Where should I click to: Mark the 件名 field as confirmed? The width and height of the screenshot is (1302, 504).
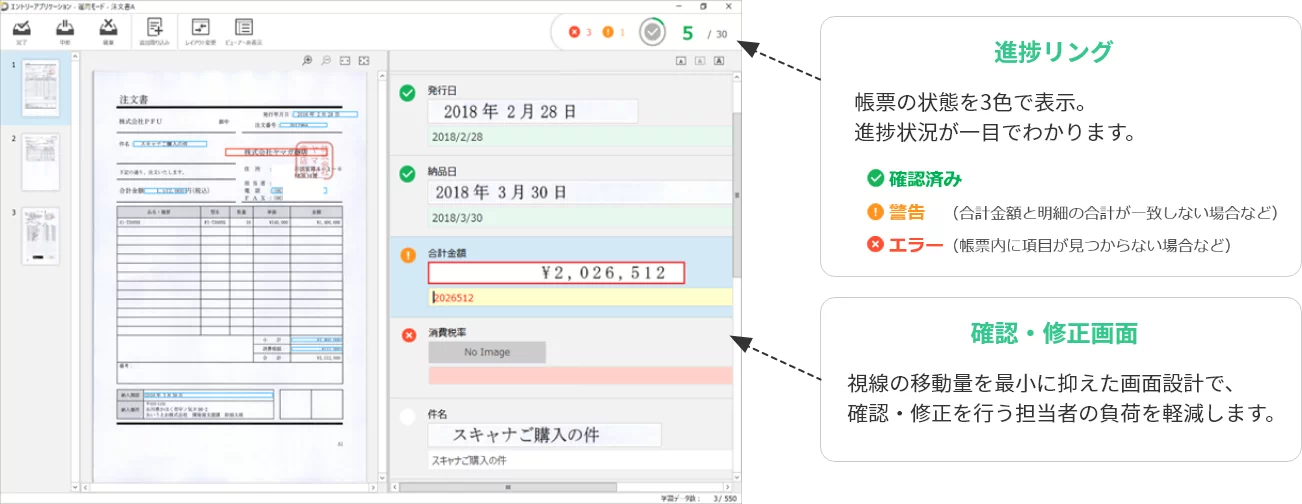click(x=407, y=417)
